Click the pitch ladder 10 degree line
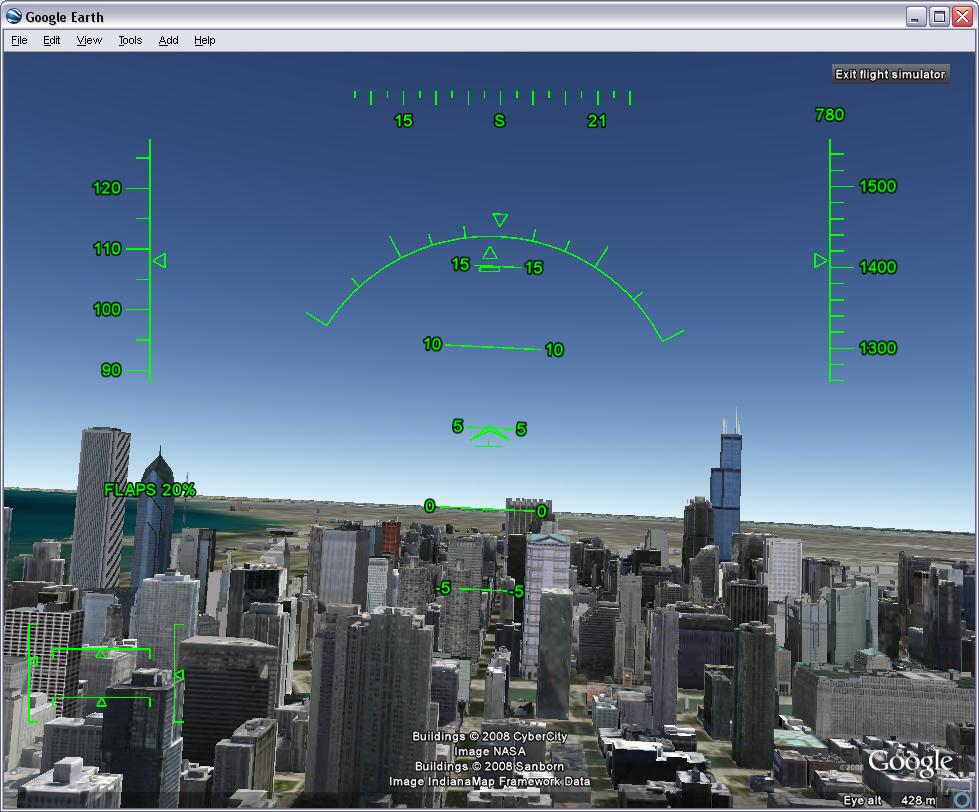The height and width of the screenshot is (812, 979). click(493, 346)
